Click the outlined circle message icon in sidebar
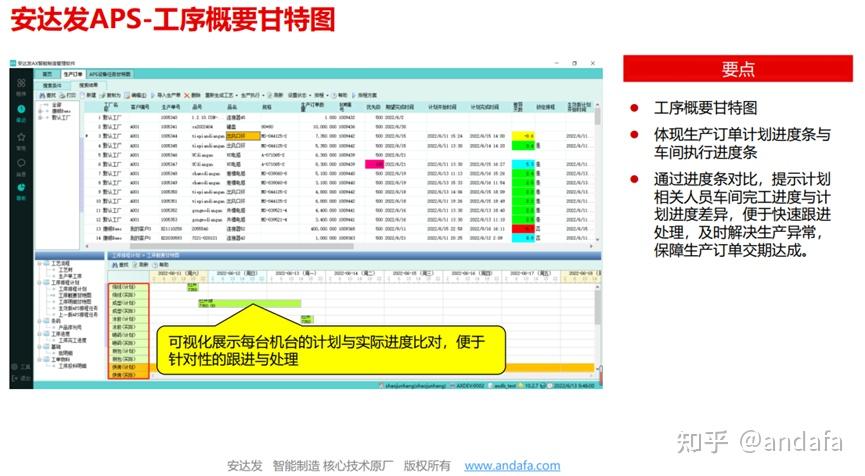Image resolution: width=865 pixels, height=476 pixels. pyautogui.click(x=21, y=163)
